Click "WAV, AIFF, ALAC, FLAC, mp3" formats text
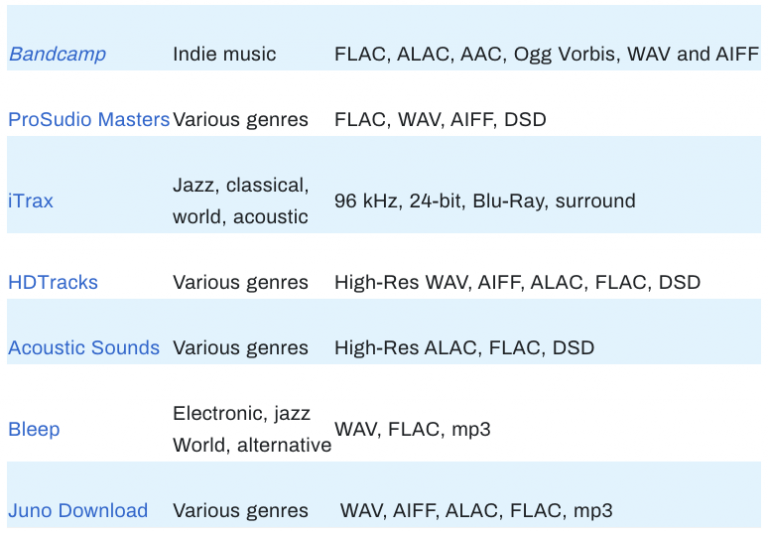This screenshot has width=768, height=533. (476, 510)
